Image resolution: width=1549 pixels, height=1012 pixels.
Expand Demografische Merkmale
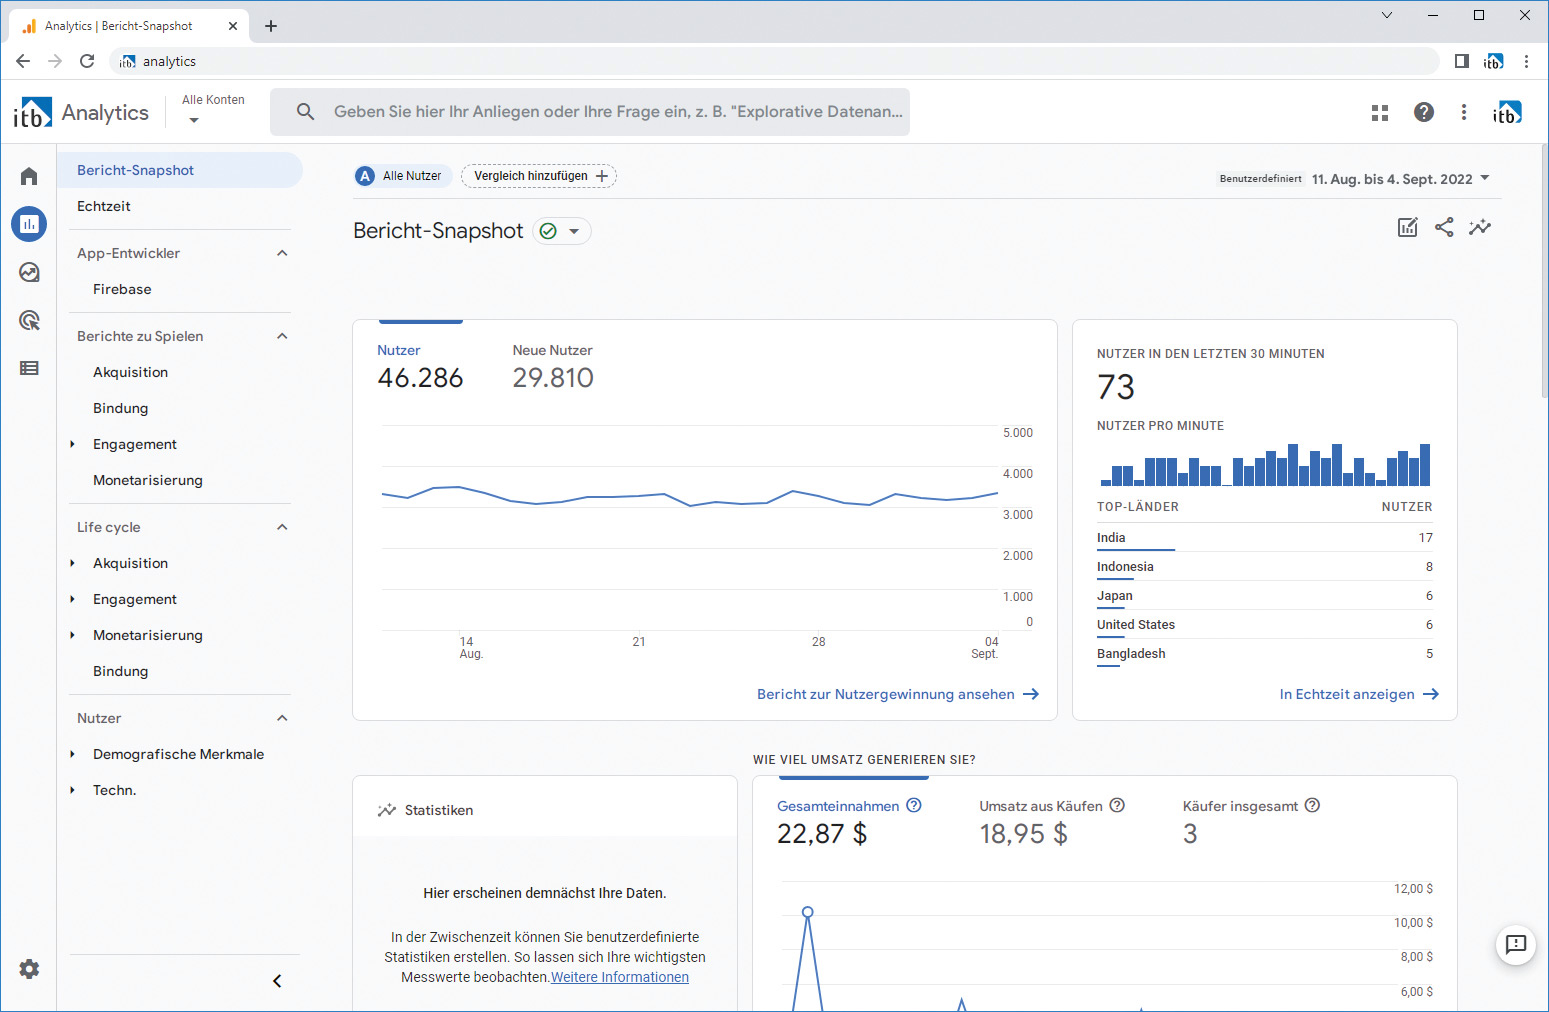click(x=73, y=754)
